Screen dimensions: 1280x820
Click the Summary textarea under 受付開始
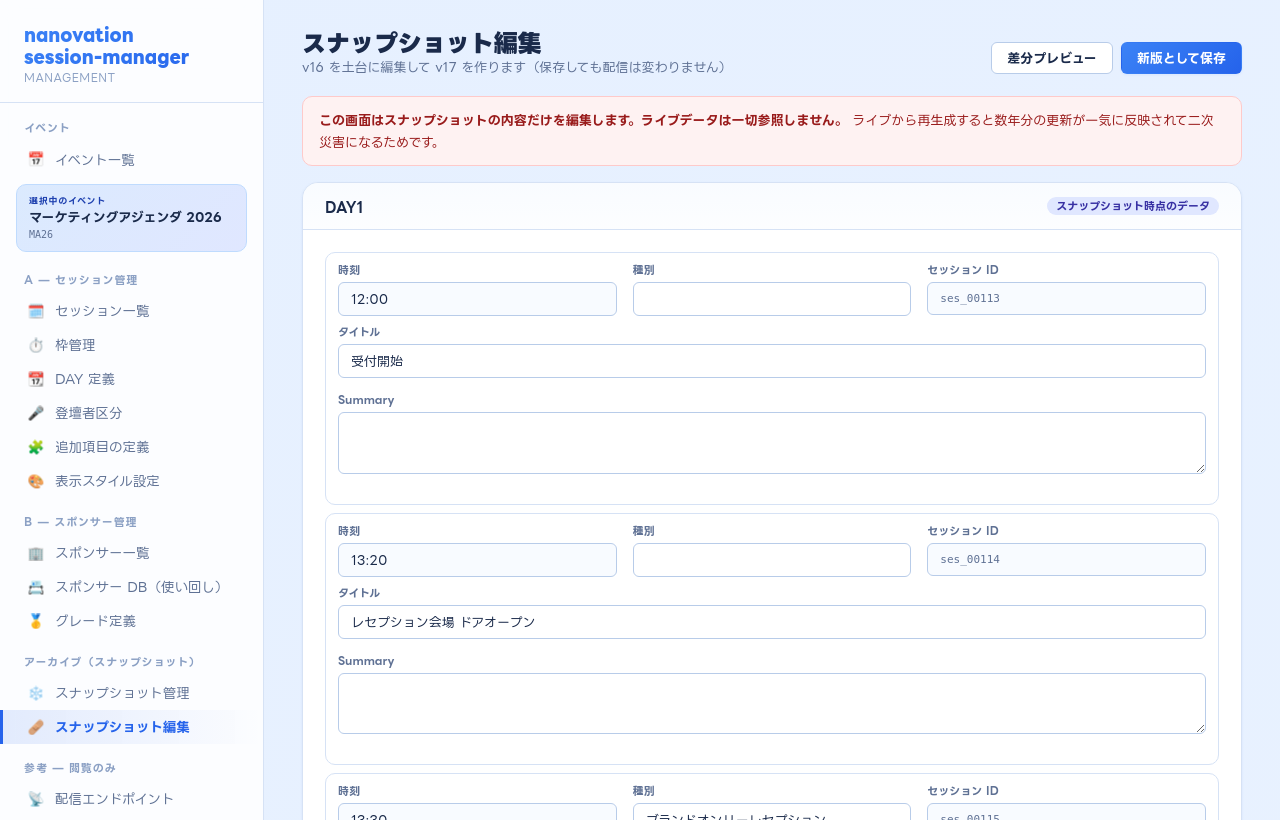pos(772,443)
